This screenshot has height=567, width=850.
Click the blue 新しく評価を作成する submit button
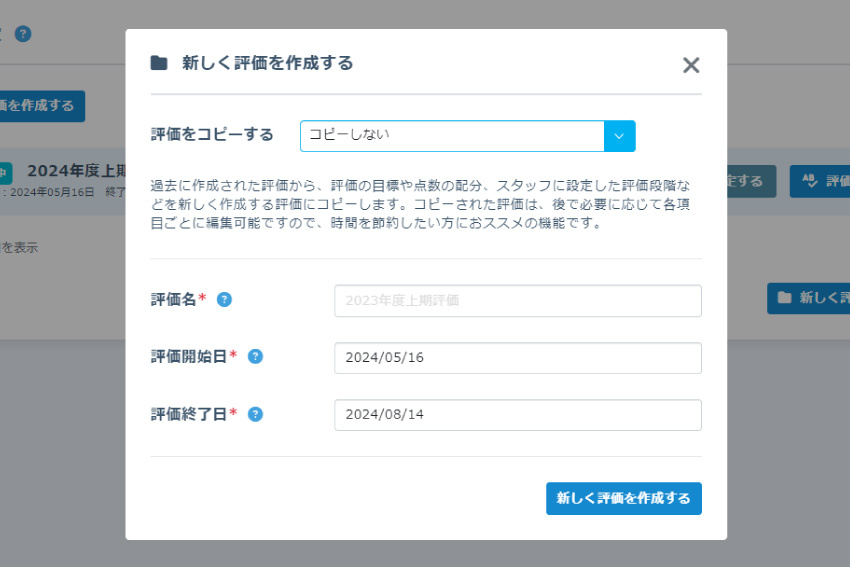(623, 499)
